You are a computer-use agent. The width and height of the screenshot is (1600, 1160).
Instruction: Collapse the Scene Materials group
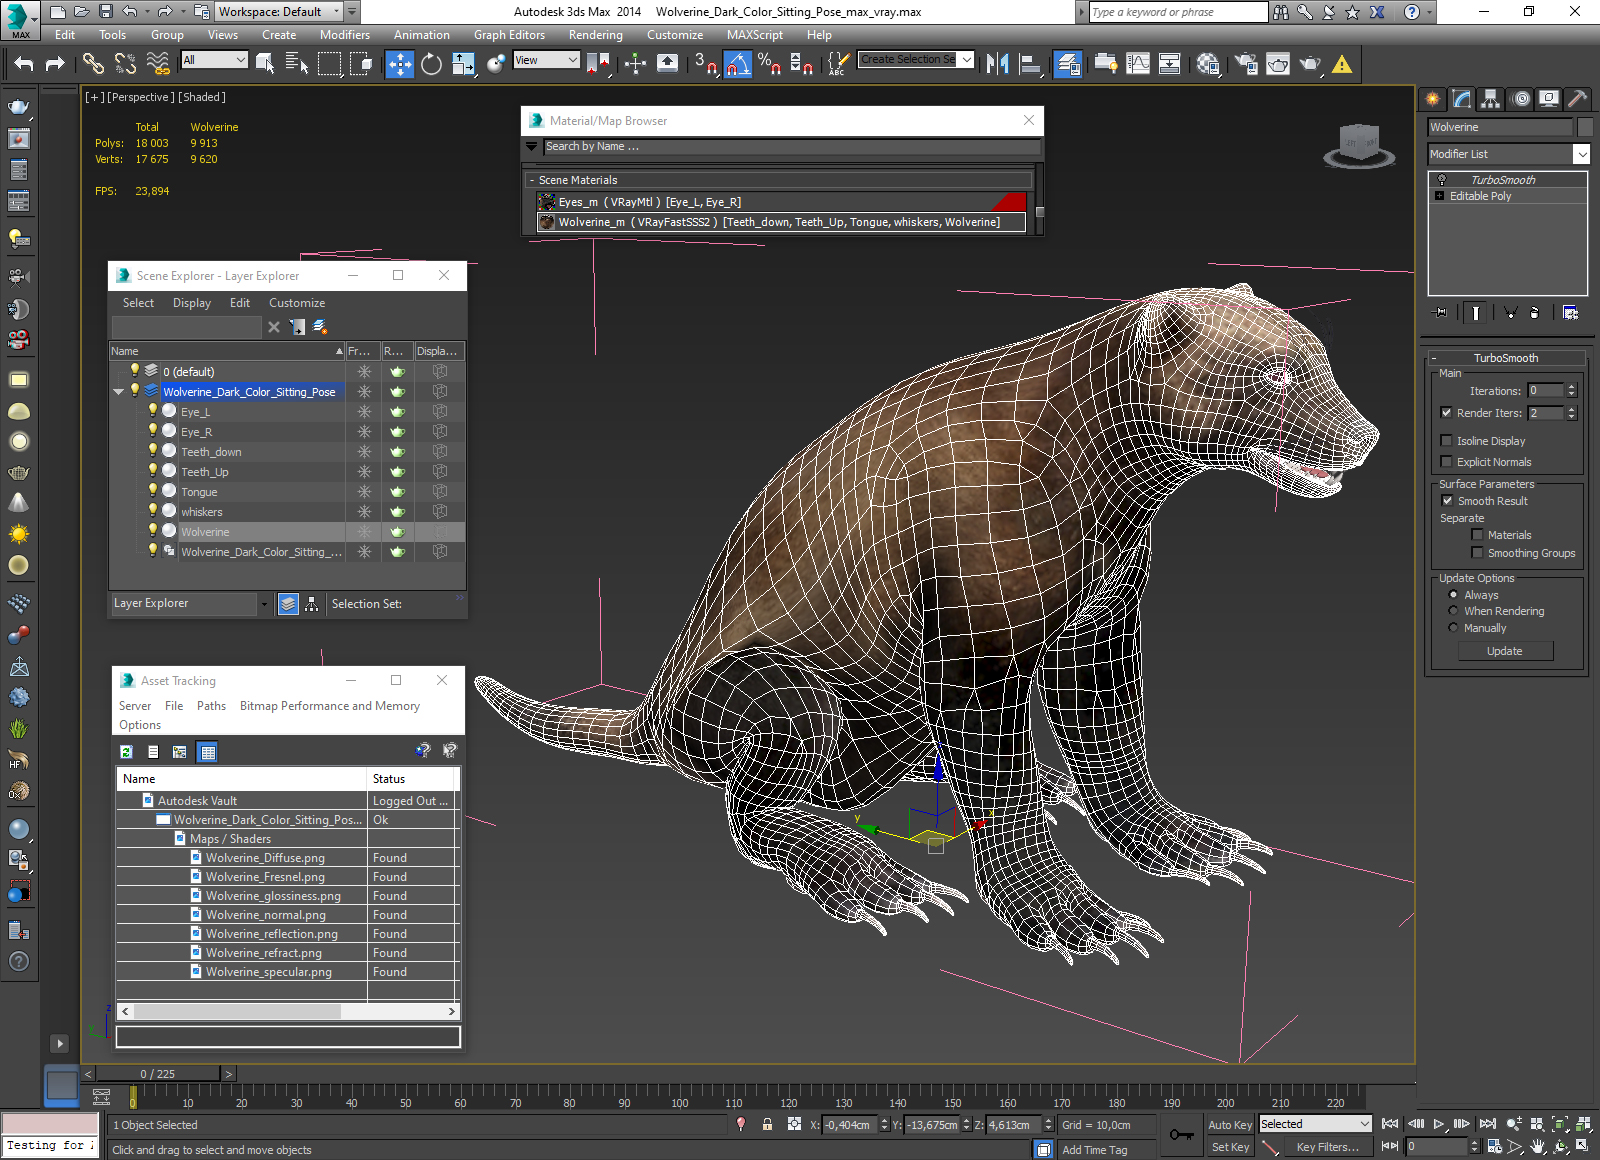pyautogui.click(x=532, y=180)
